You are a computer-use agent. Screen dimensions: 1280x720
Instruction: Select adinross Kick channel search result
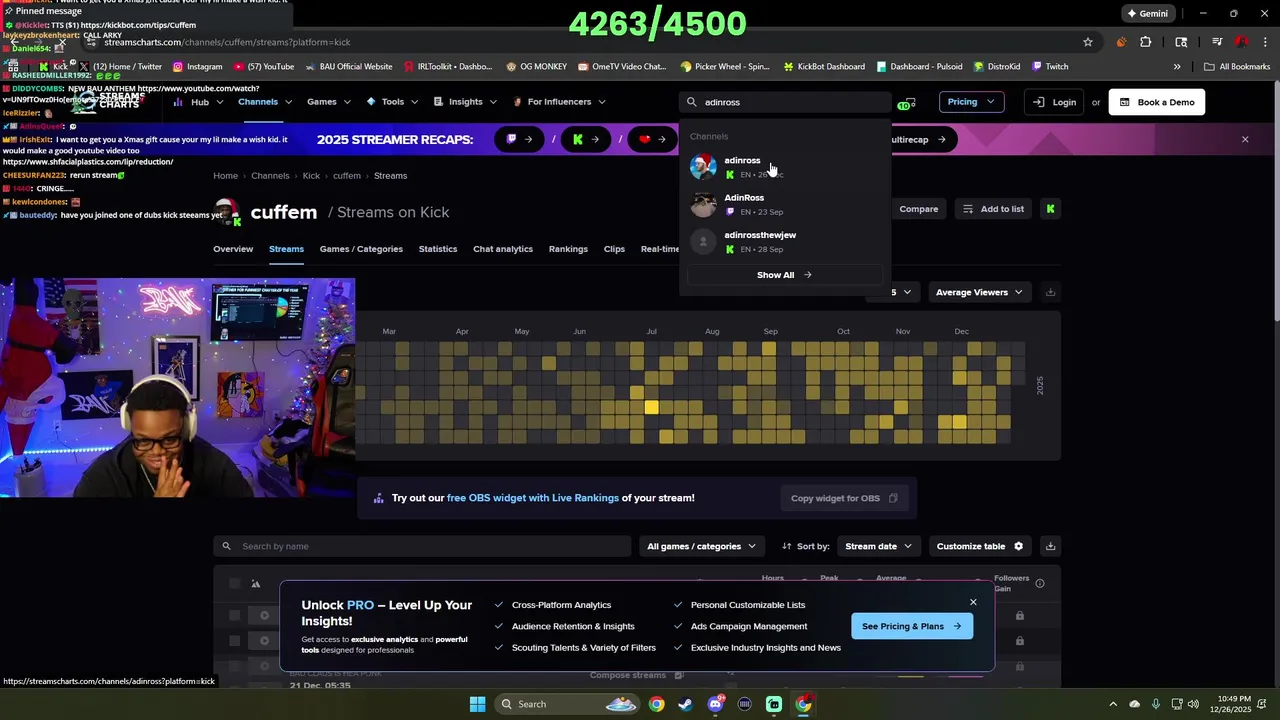click(x=785, y=167)
